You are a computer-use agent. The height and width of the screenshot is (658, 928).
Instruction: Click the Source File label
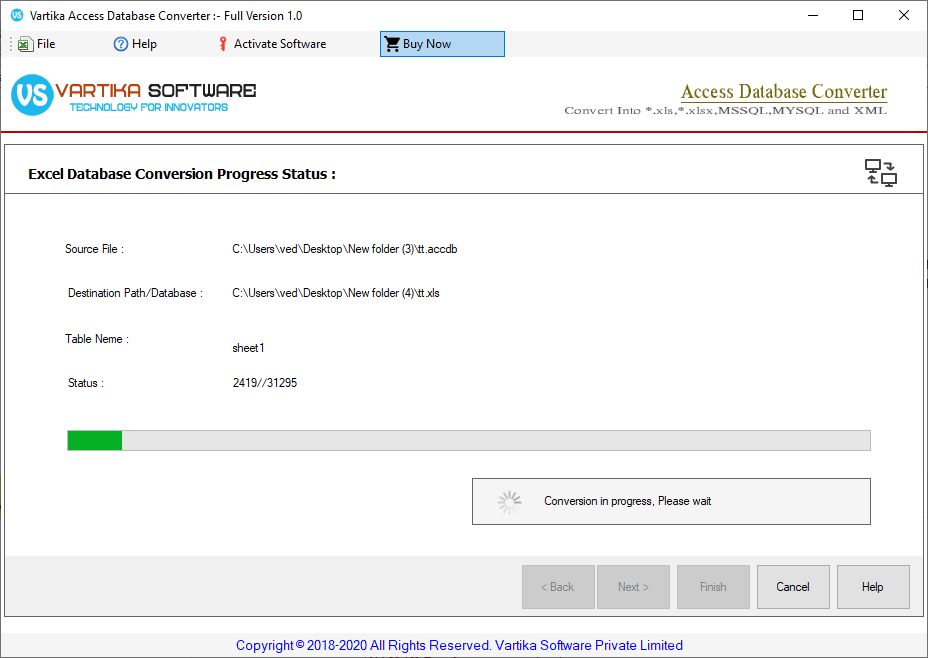tap(94, 249)
